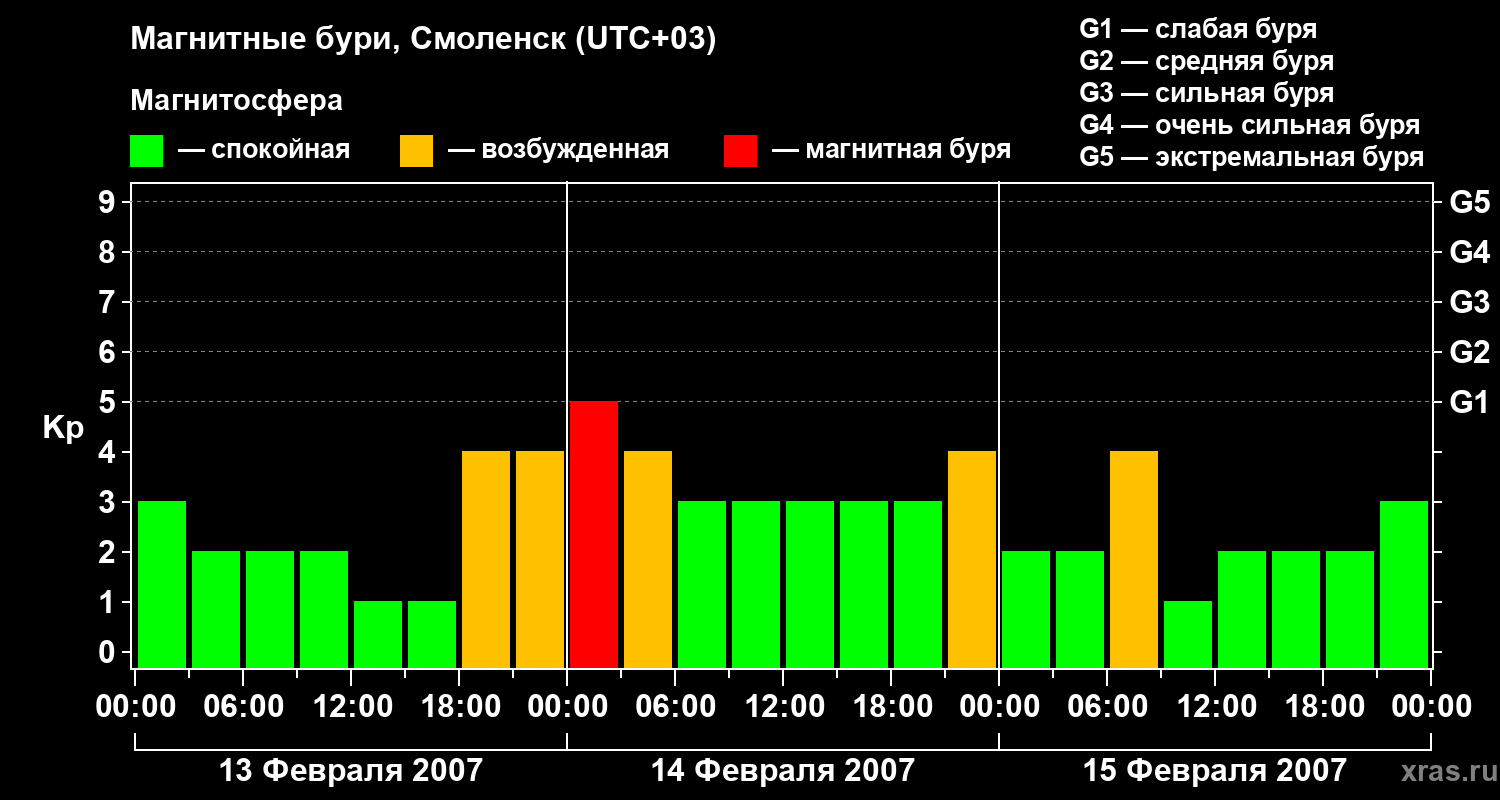Click the '15 Февраля 2007' date label
This screenshot has width=1500, height=800.
point(1215,771)
